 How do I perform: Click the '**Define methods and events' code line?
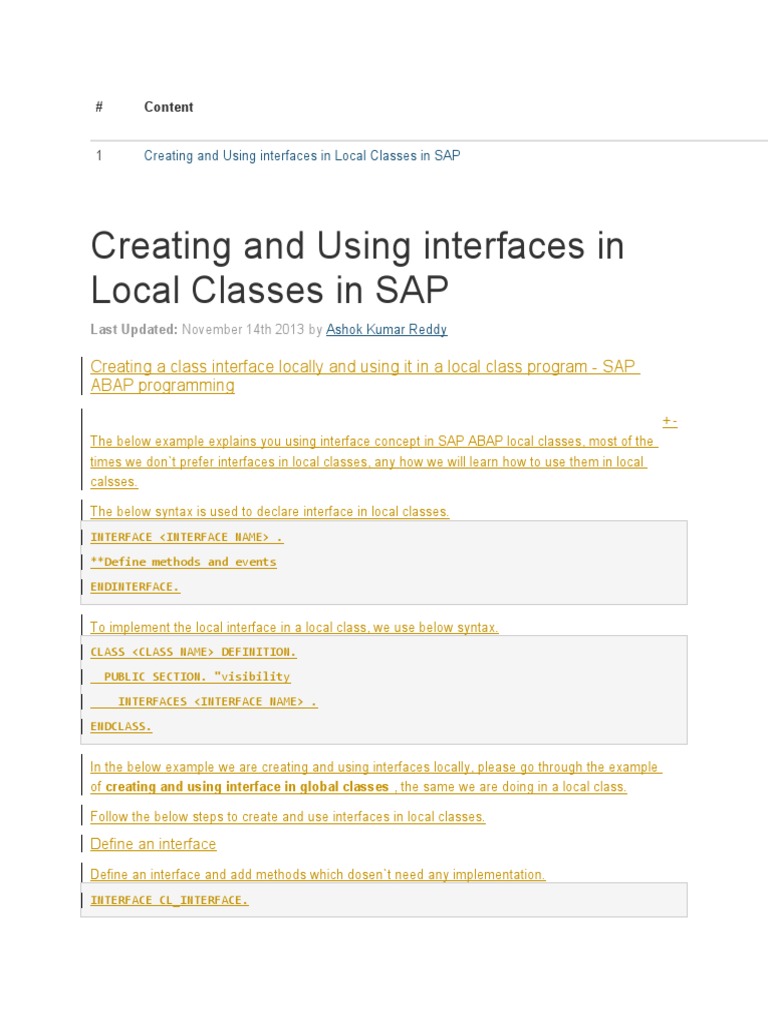tap(183, 562)
